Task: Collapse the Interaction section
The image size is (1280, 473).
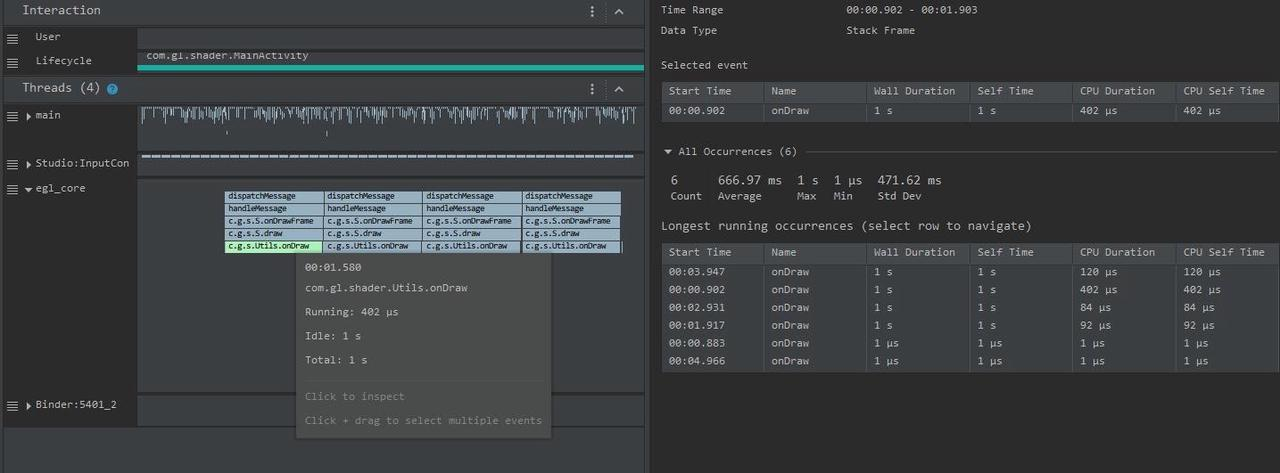Action: pyautogui.click(x=619, y=11)
